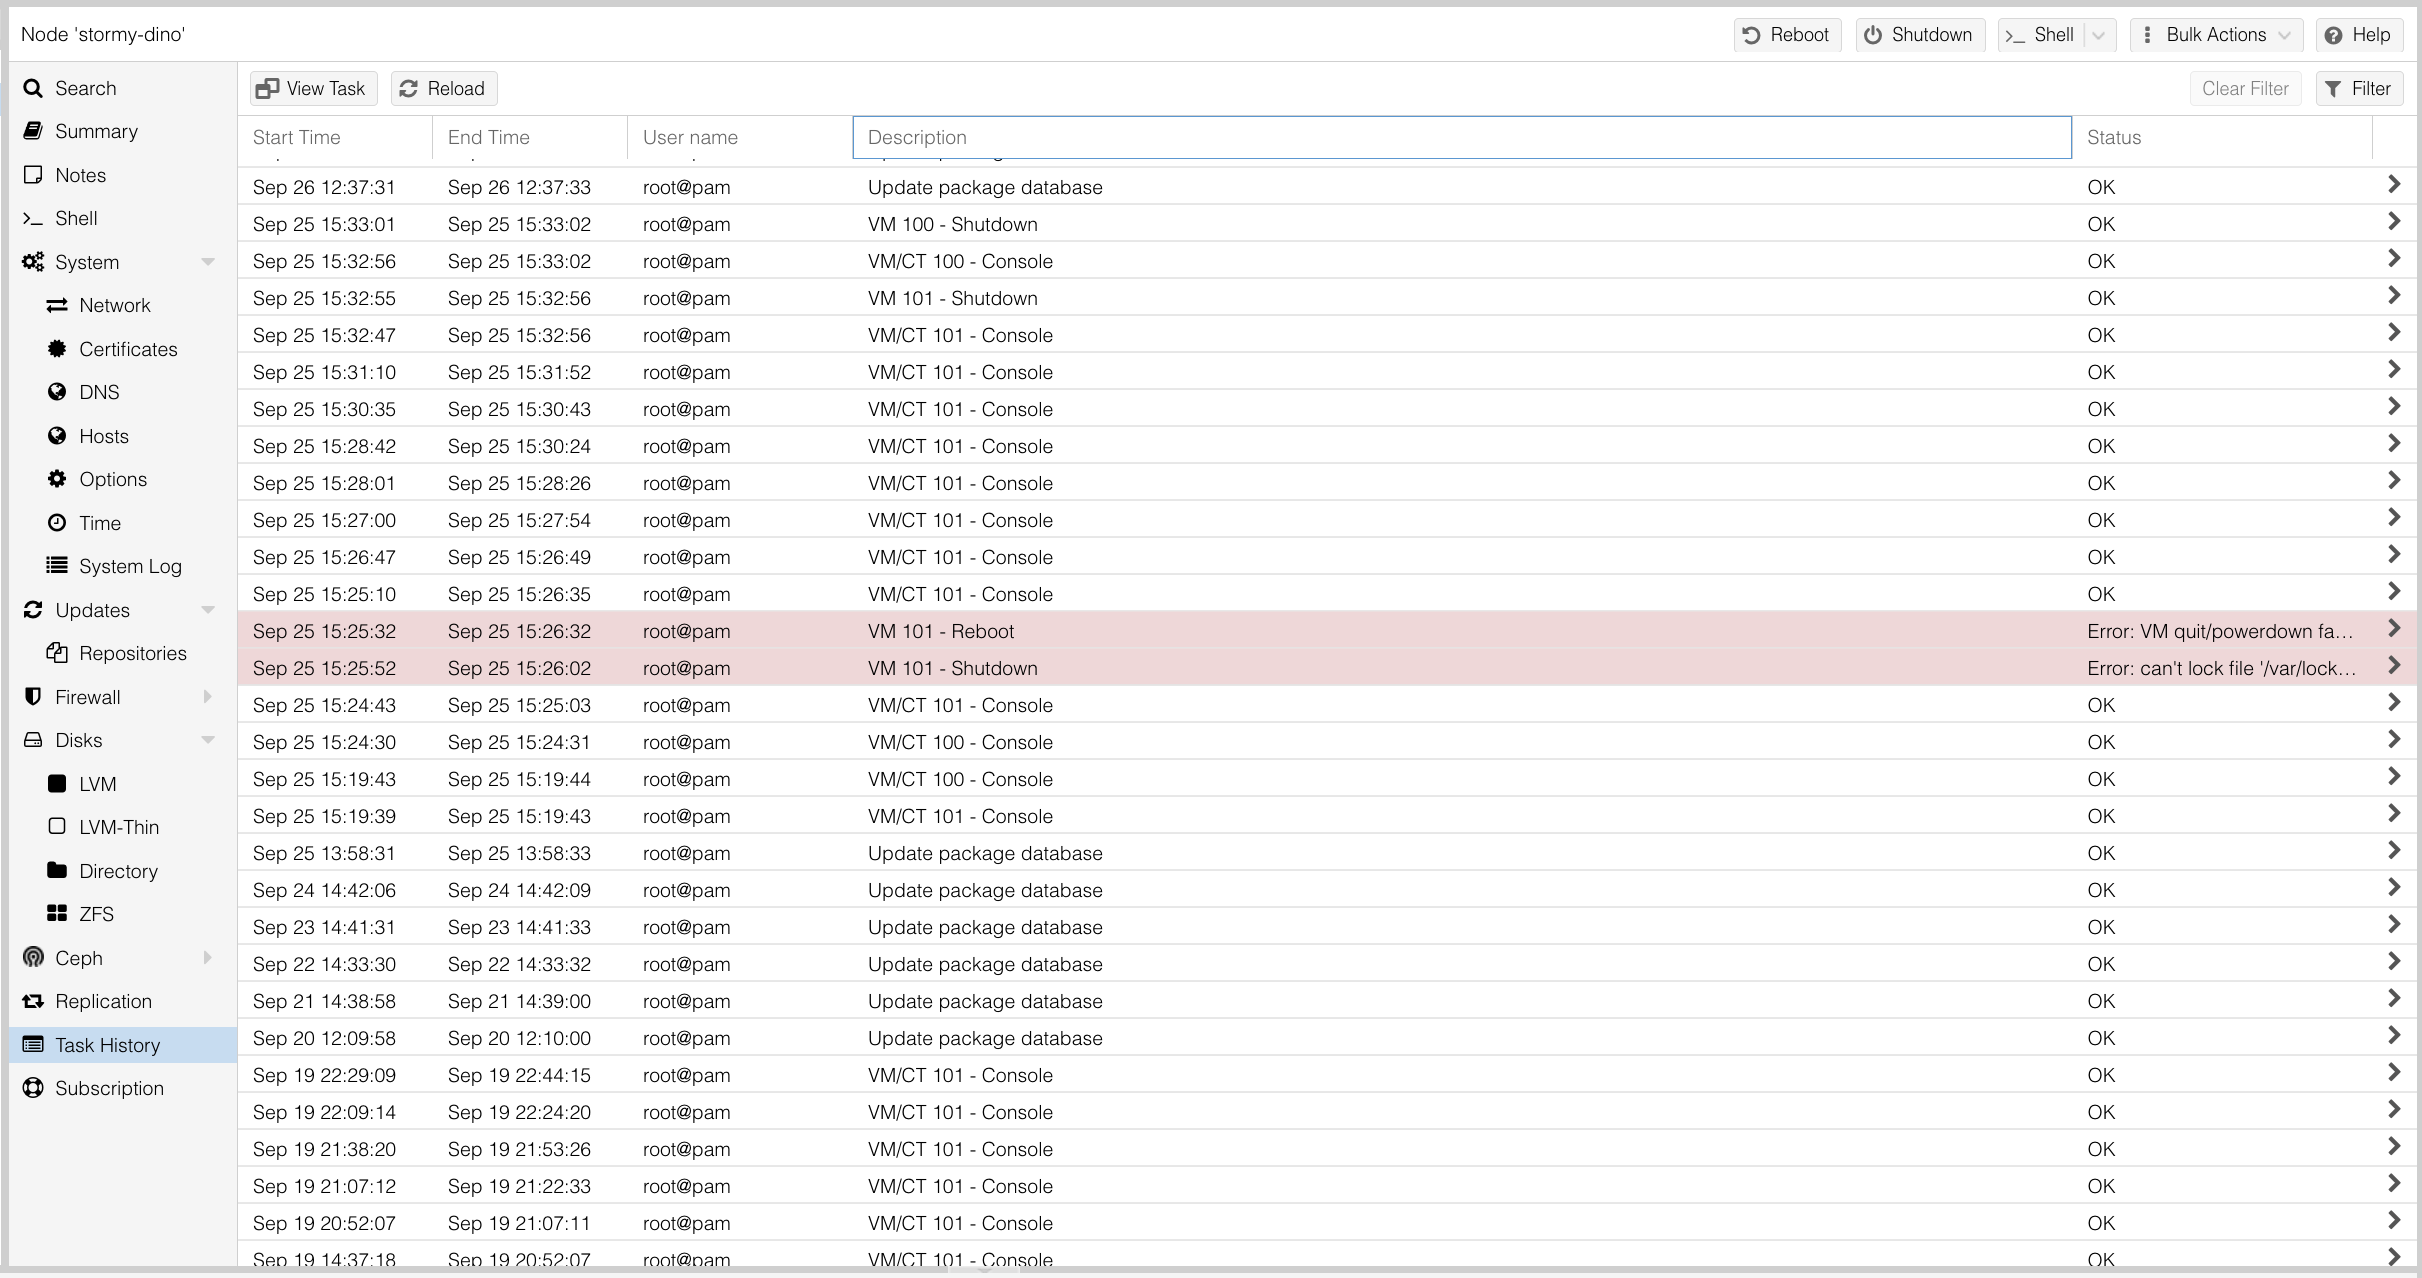
Task: Expand the Firewall section
Action: [x=208, y=696]
